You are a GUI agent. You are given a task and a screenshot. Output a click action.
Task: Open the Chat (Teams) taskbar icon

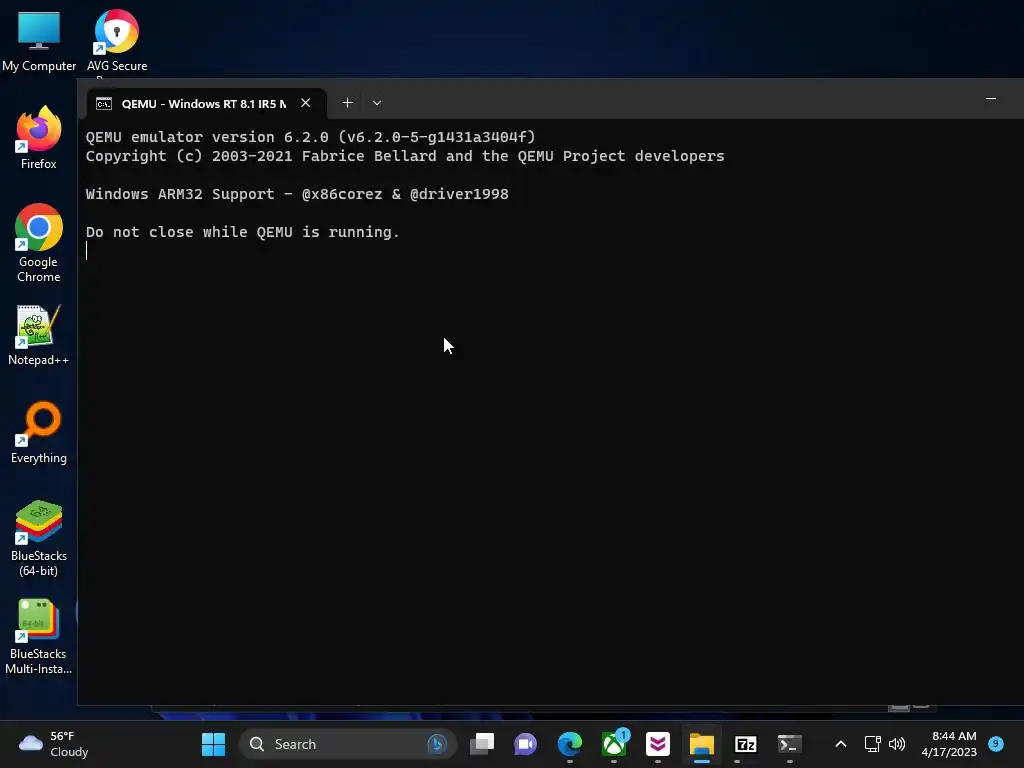click(526, 744)
